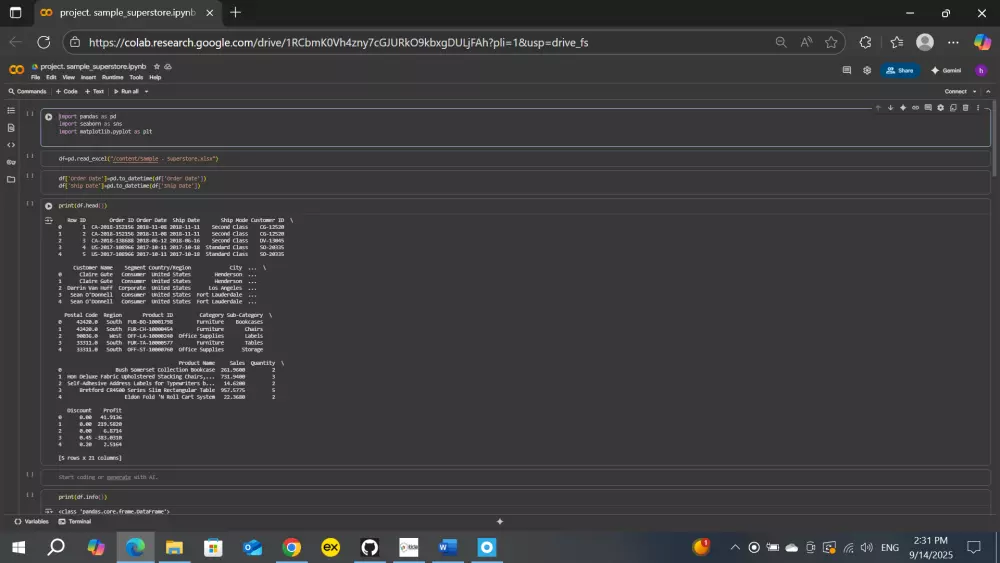The image size is (1000, 563).
Task: Move the selected cell up
Action: click(878, 108)
